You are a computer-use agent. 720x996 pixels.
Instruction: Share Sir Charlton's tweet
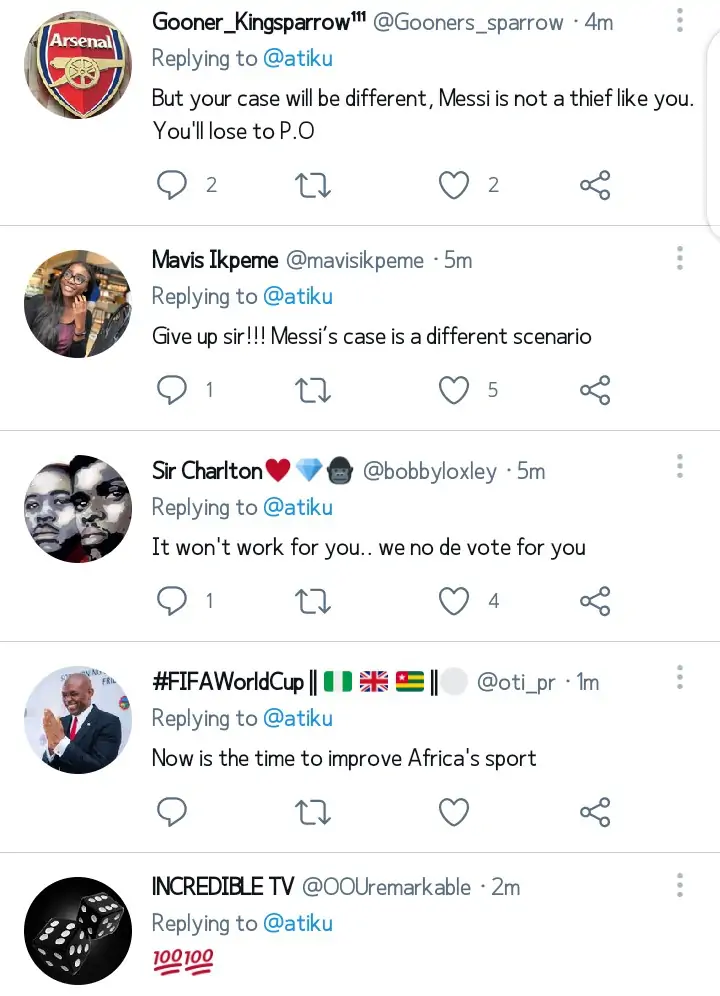pyautogui.click(x=595, y=601)
